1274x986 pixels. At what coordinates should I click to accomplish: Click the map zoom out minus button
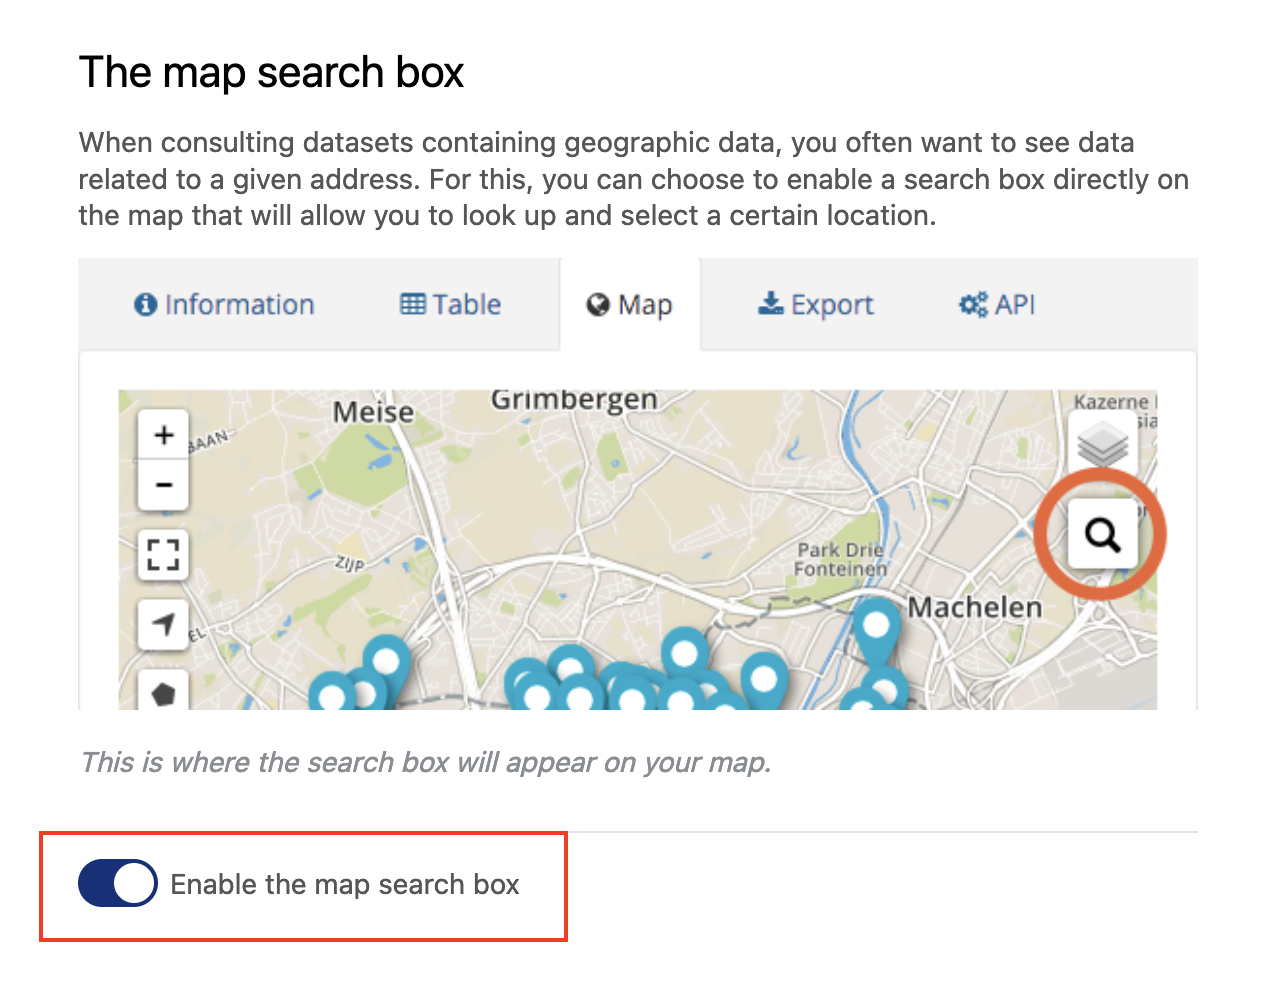(x=163, y=485)
